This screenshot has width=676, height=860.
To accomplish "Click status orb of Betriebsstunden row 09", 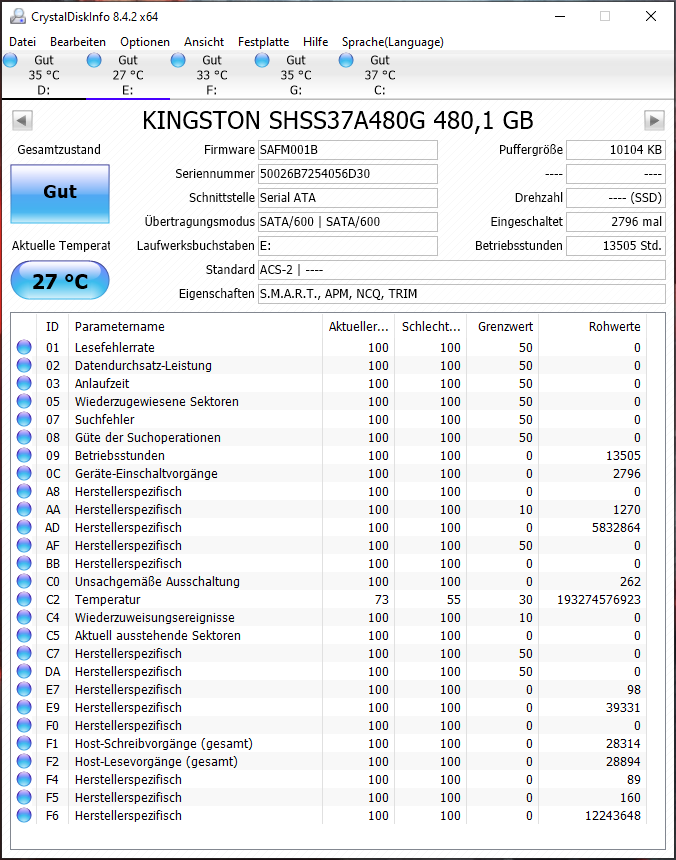I will [24, 455].
